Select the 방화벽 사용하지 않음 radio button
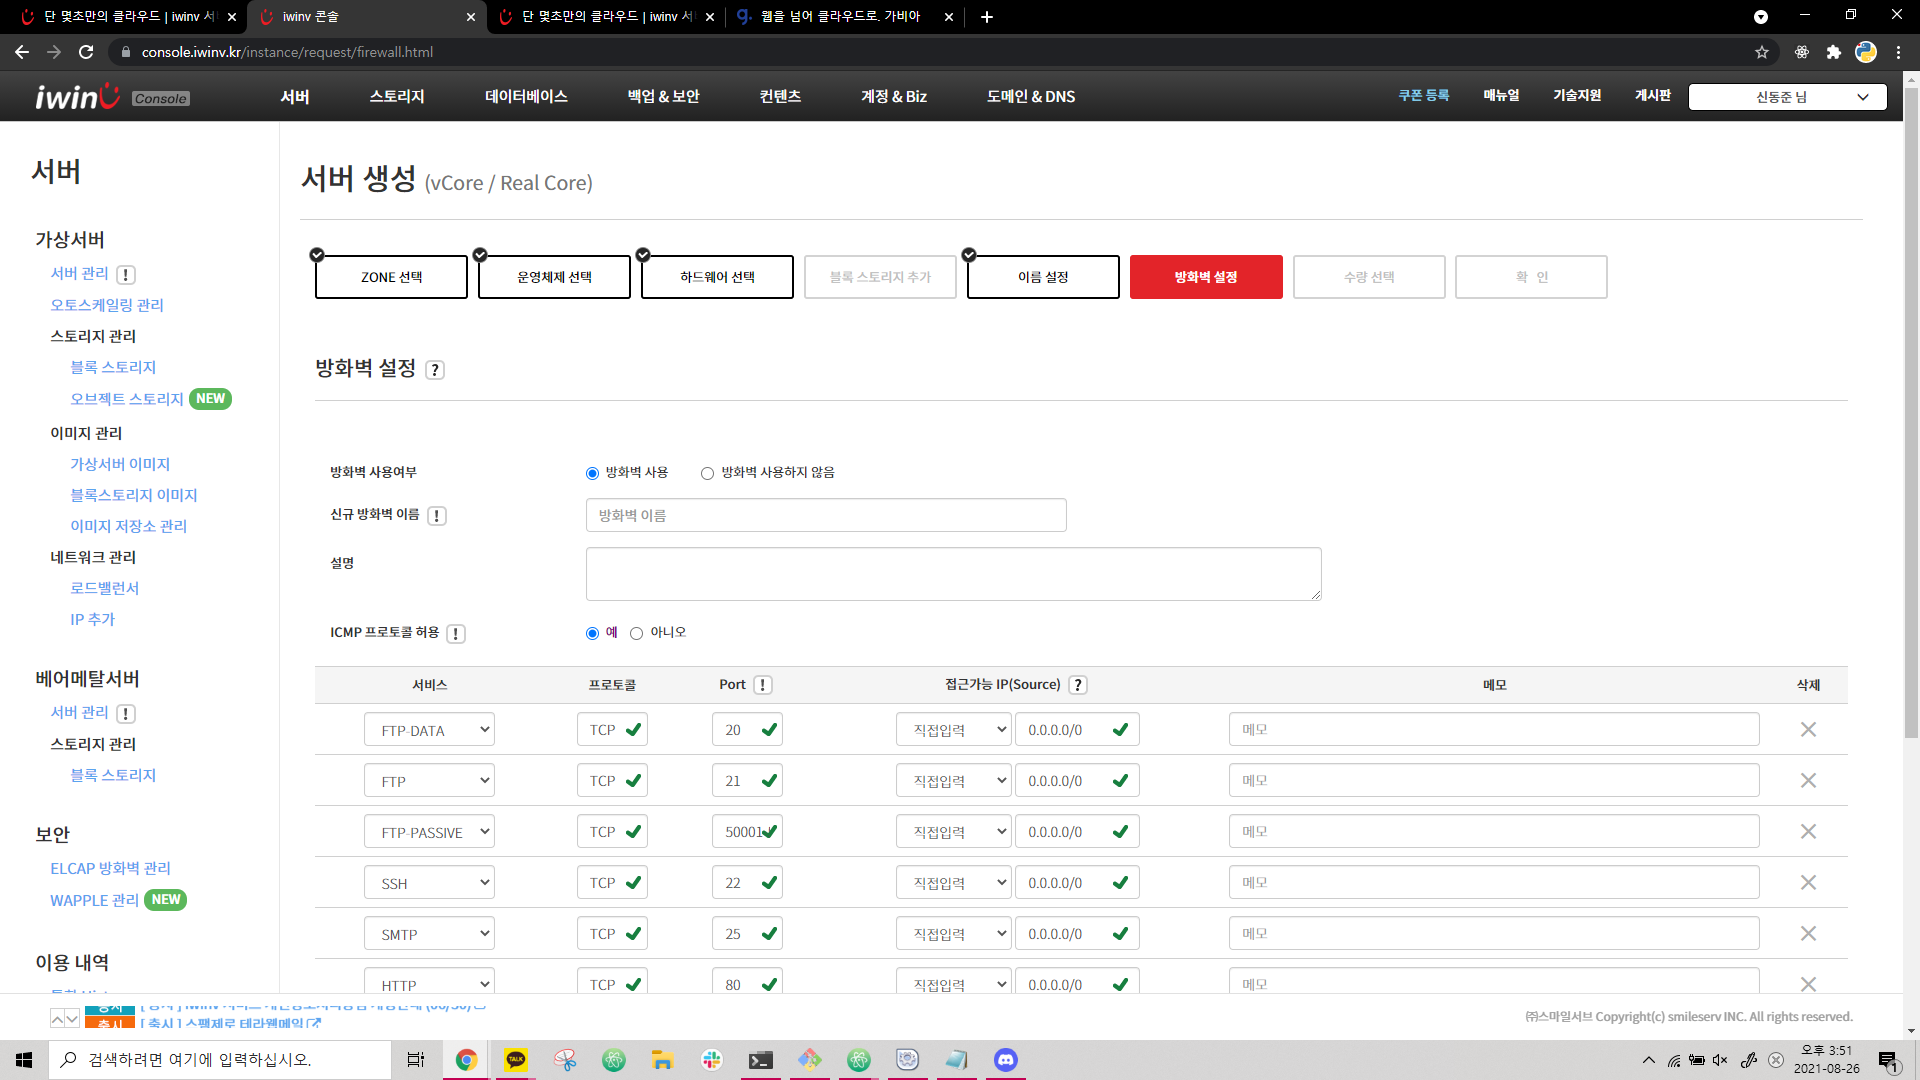This screenshot has width=1920, height=1080. click(x=708, y=474)
